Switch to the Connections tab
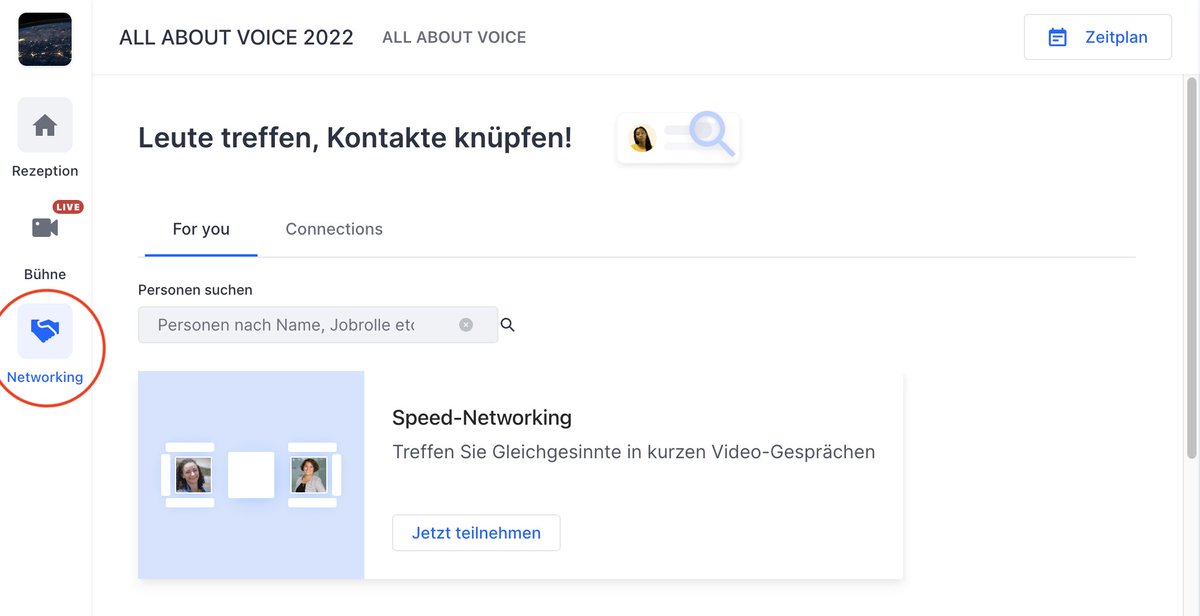Viewport: 1200px width, 616px height. [334, 229]
